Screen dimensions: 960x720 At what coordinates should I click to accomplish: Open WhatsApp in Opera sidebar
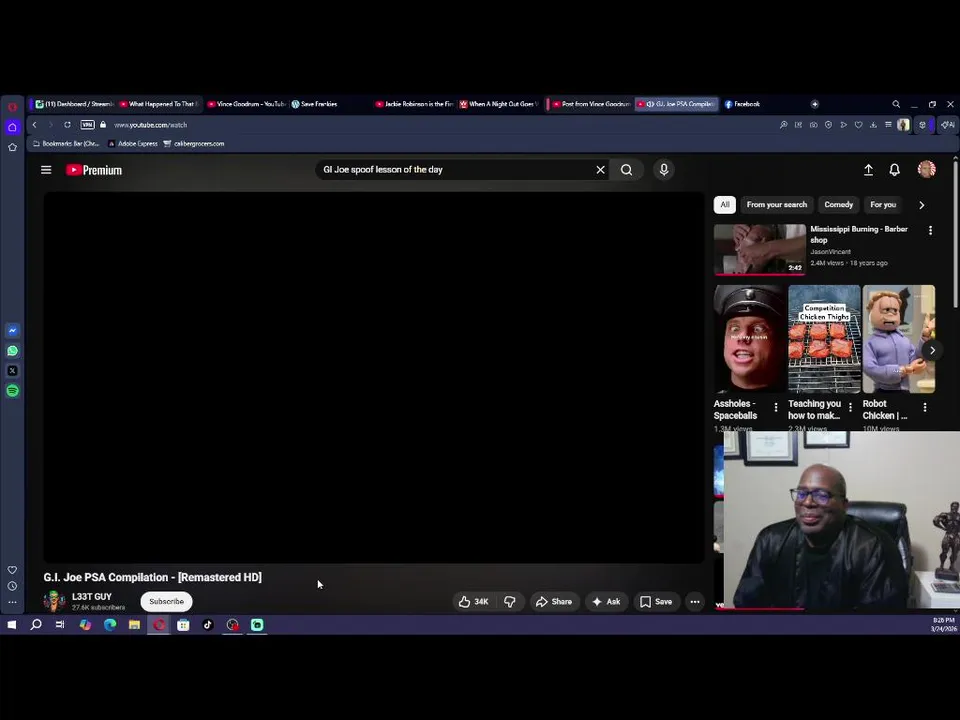pyautogui.click(x=12, y=350)
